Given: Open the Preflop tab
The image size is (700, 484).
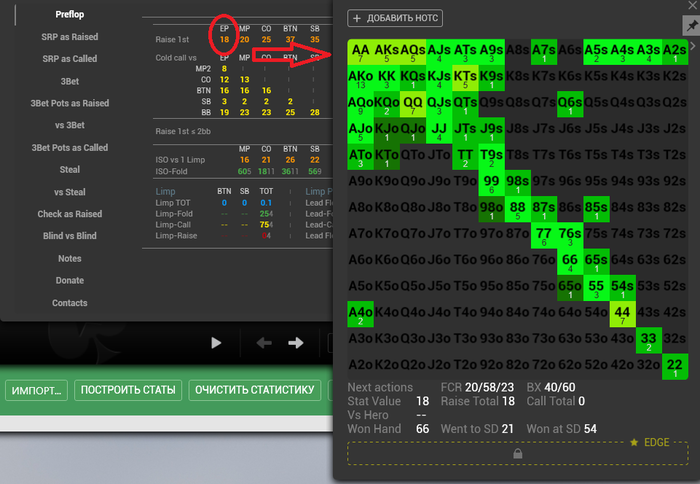Looking at the screenshot, I should coord(70,14).
